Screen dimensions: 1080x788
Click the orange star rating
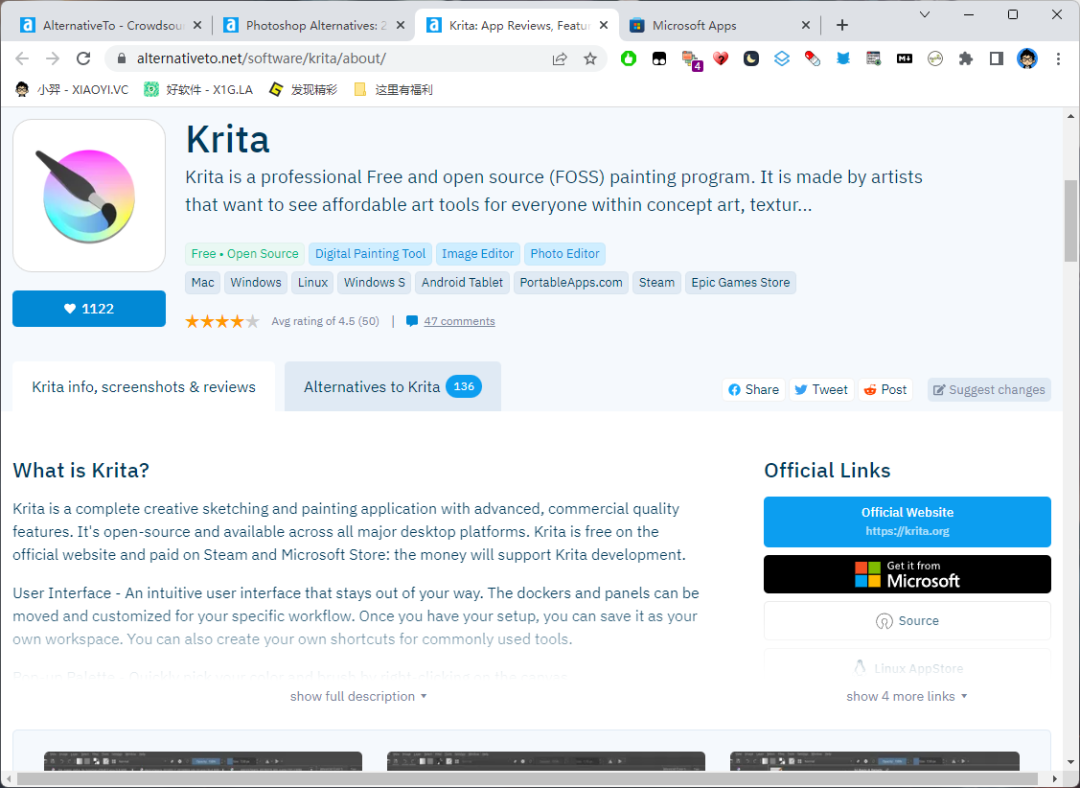pyautogui.click(x=222, y=321)
